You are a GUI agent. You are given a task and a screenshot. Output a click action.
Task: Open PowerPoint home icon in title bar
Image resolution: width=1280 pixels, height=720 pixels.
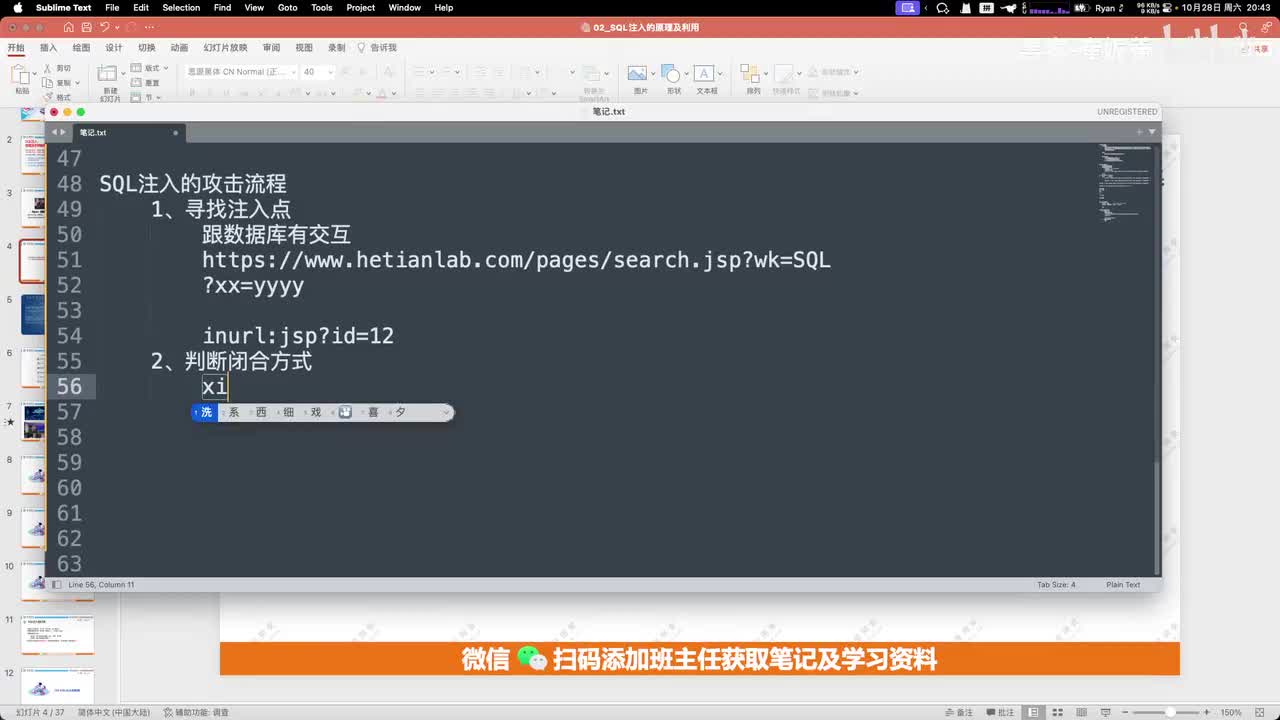pos(69,27)
